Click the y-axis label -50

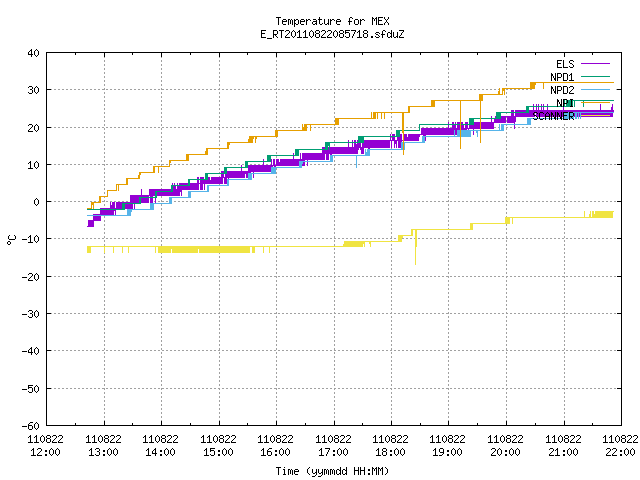coord(31,389)
